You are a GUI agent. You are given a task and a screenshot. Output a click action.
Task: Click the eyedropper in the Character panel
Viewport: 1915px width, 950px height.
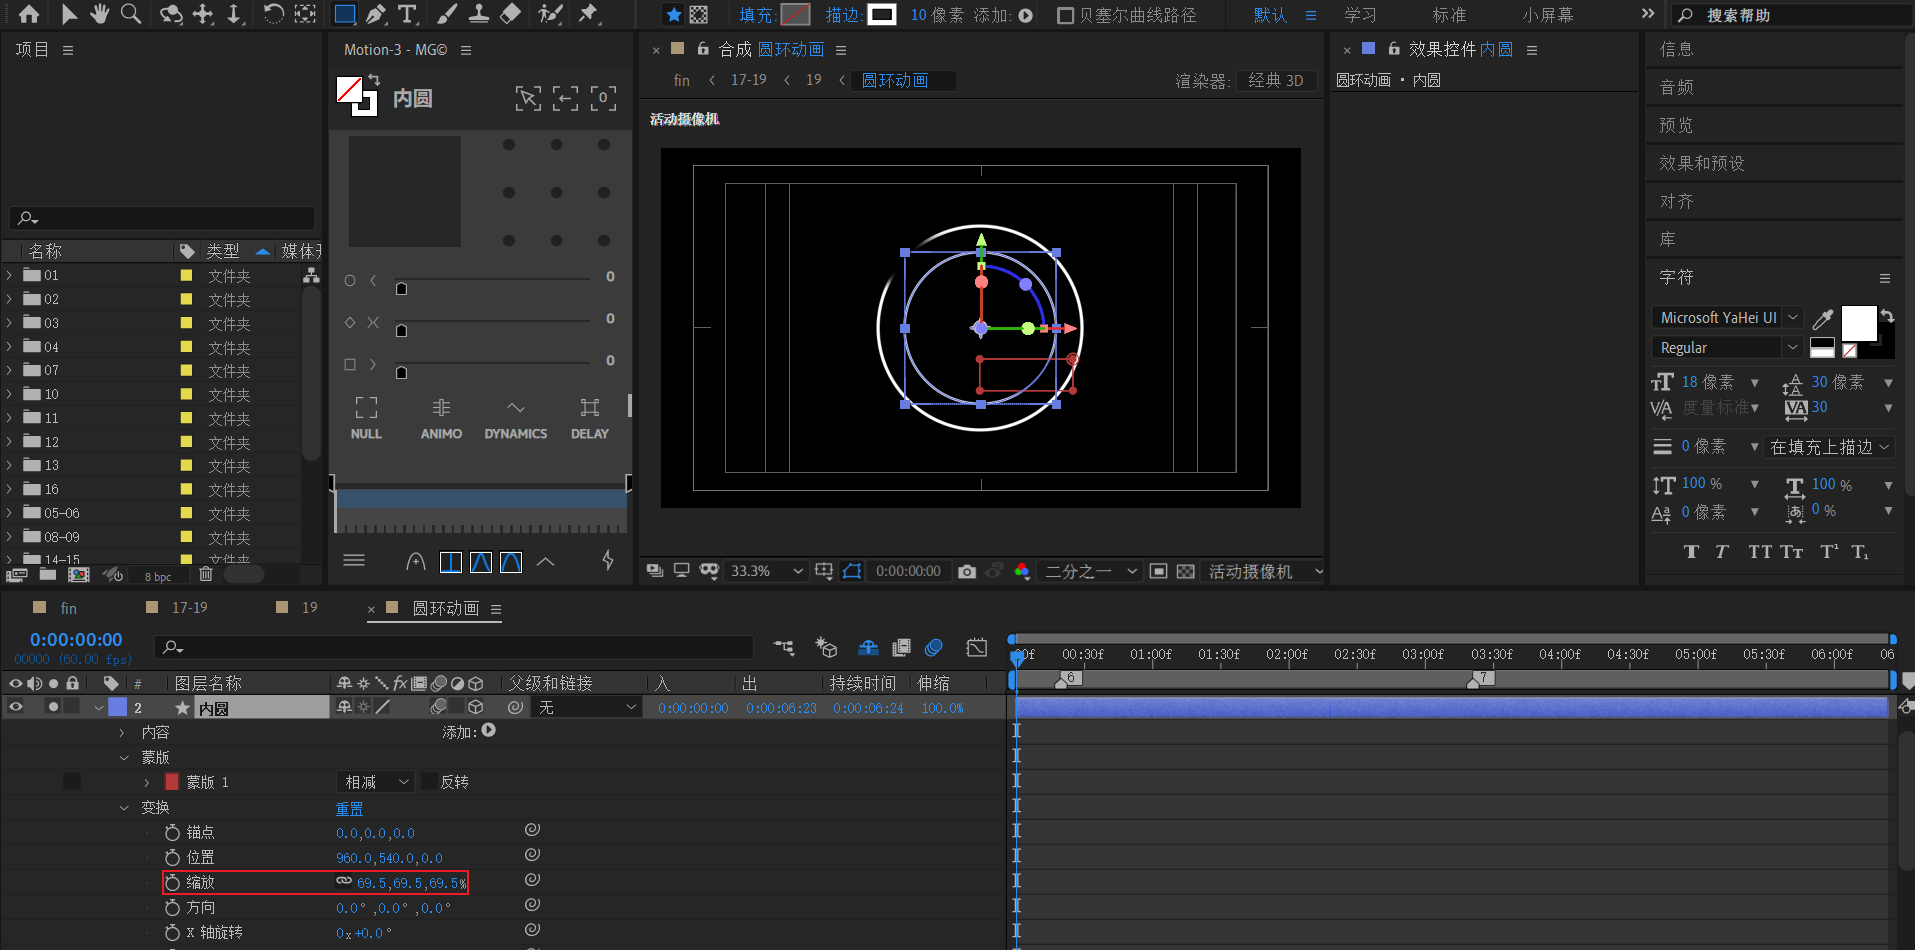point(1823,319)
